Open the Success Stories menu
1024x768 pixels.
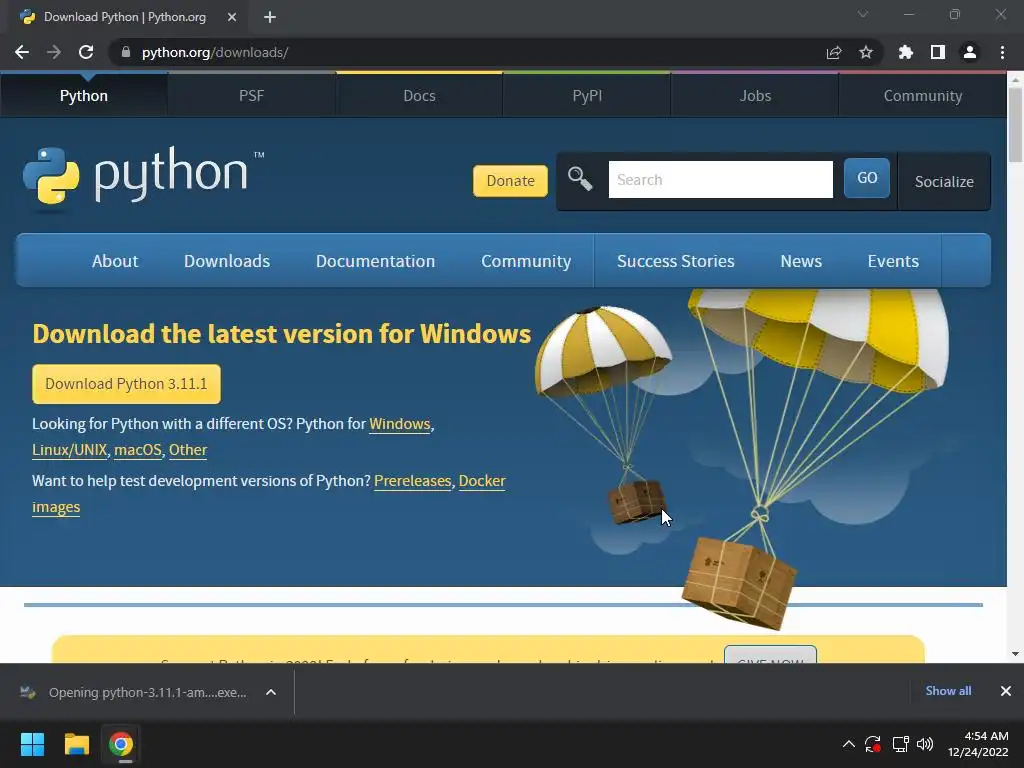pyautogui.click(x=675, y=261)
